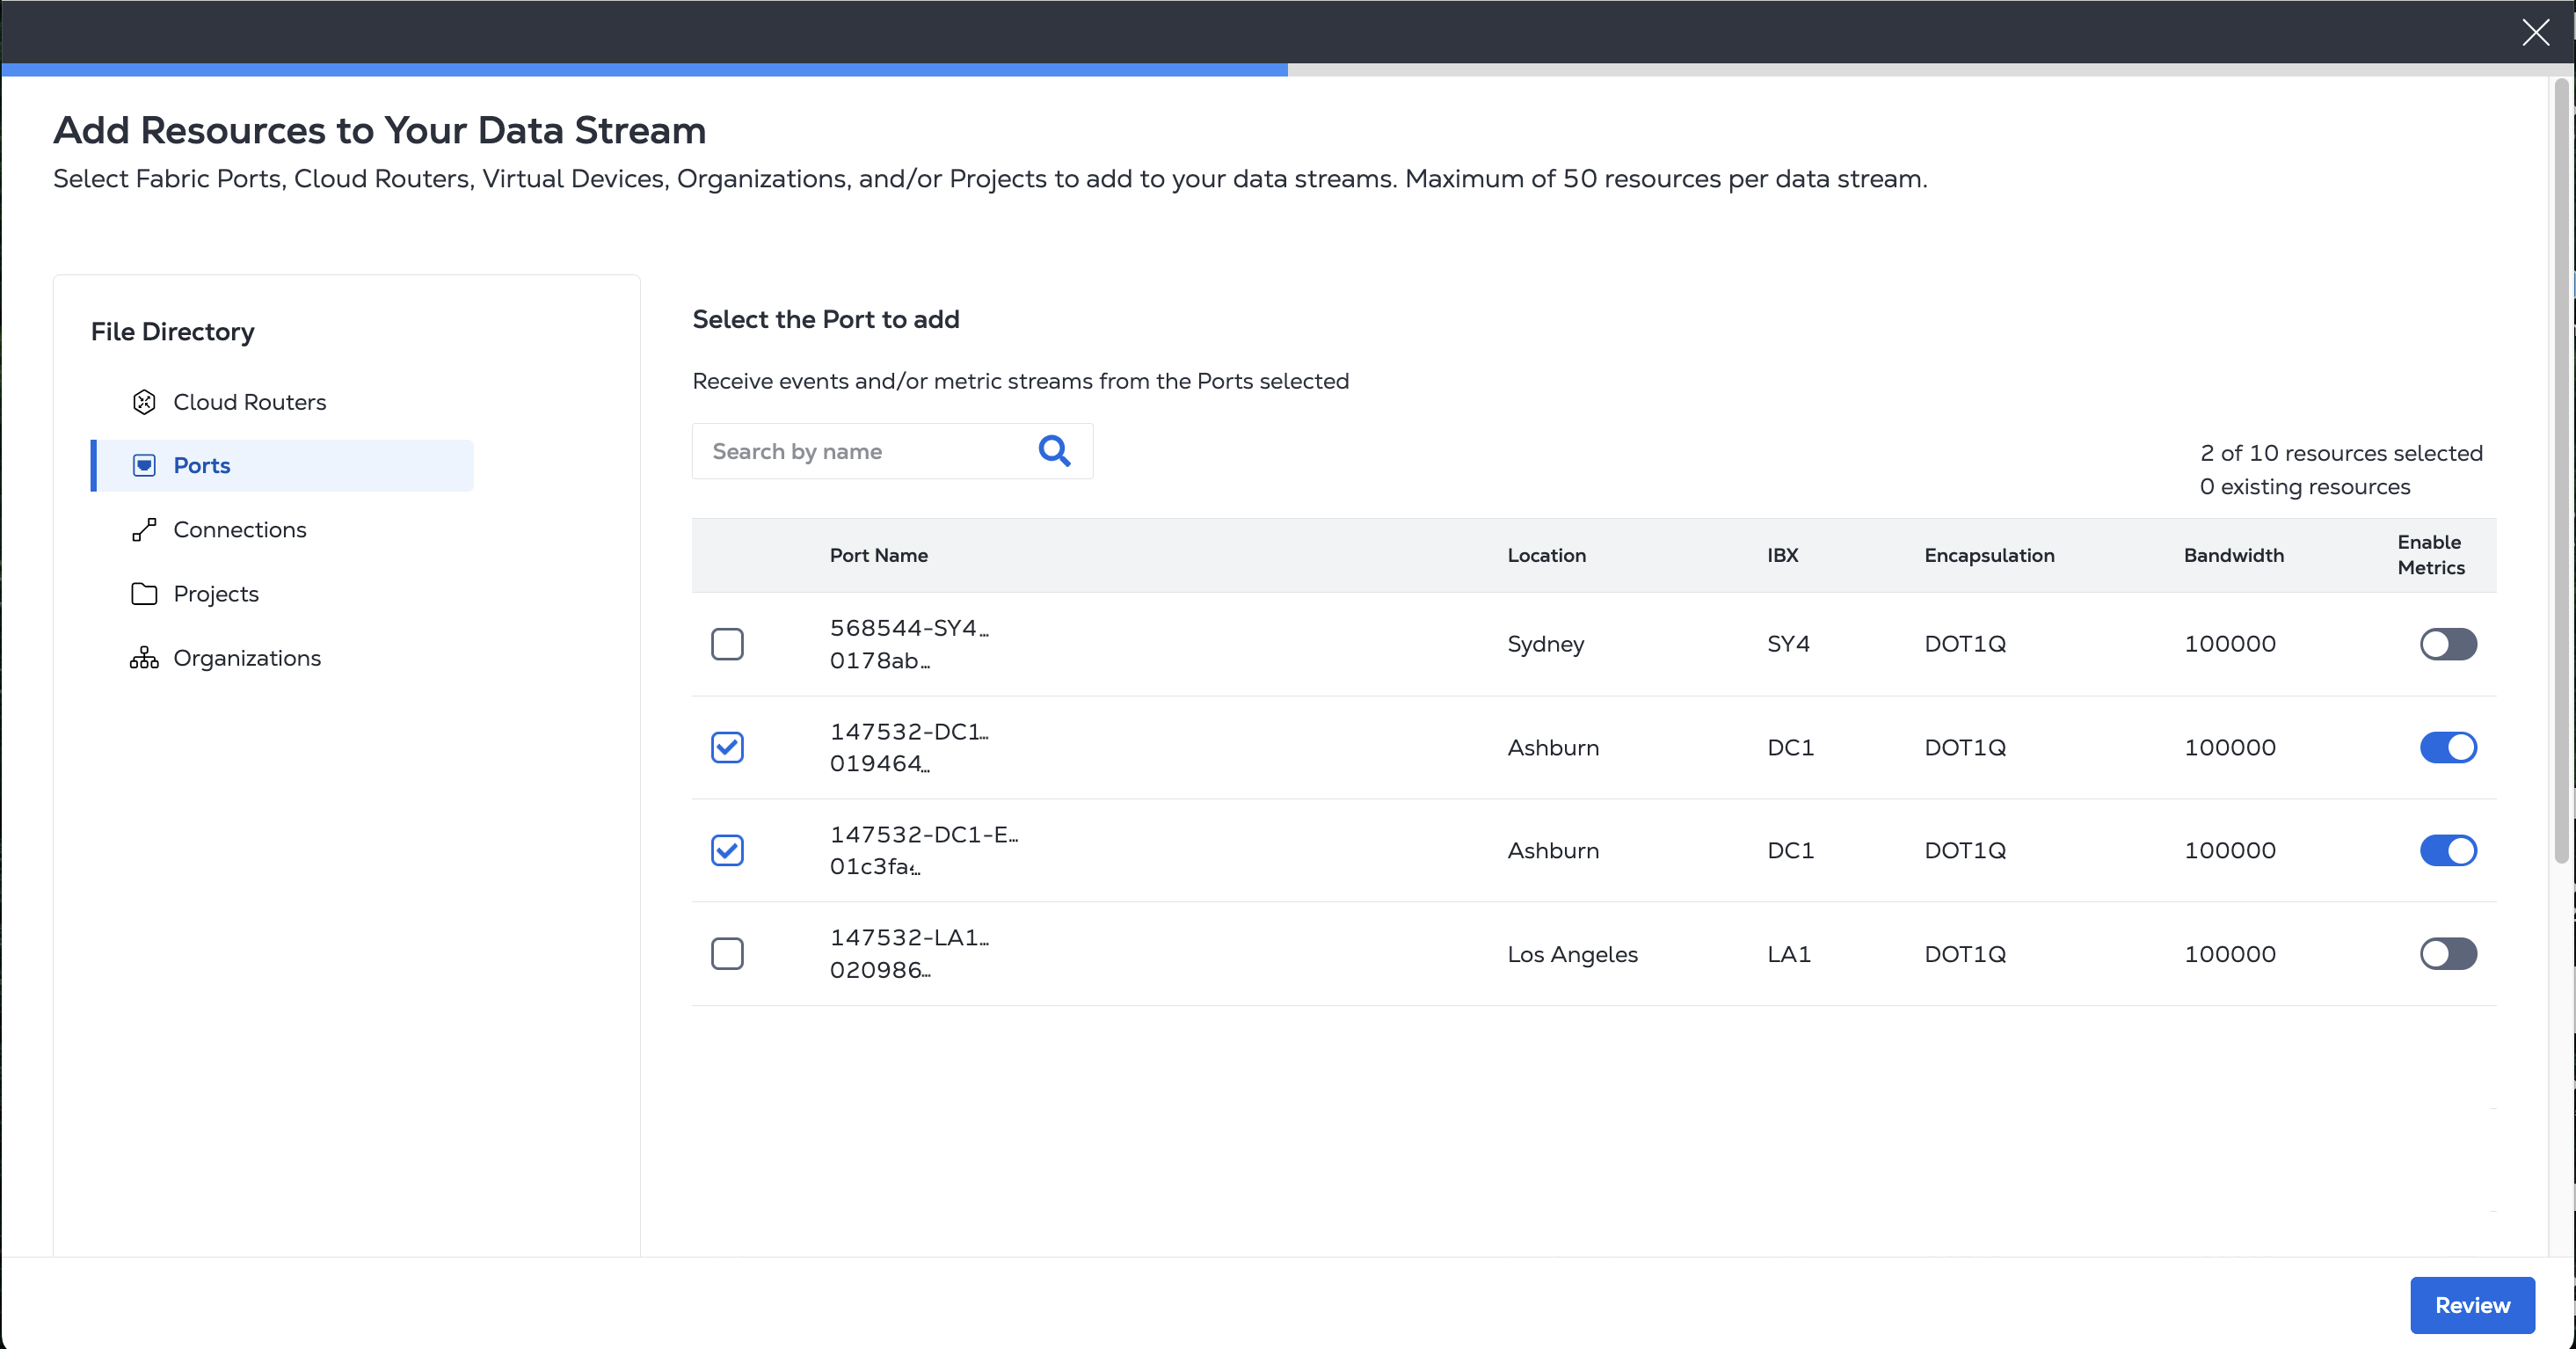Click the Bandwidth column header
The image size is (2576, 1349).
pos(2233,555)
